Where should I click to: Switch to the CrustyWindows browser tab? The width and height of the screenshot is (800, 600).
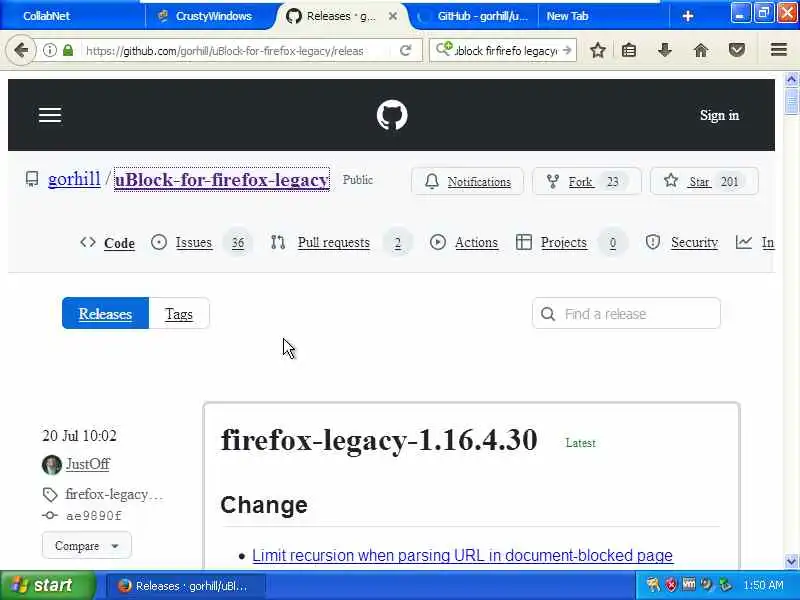(x=213, y=16)
